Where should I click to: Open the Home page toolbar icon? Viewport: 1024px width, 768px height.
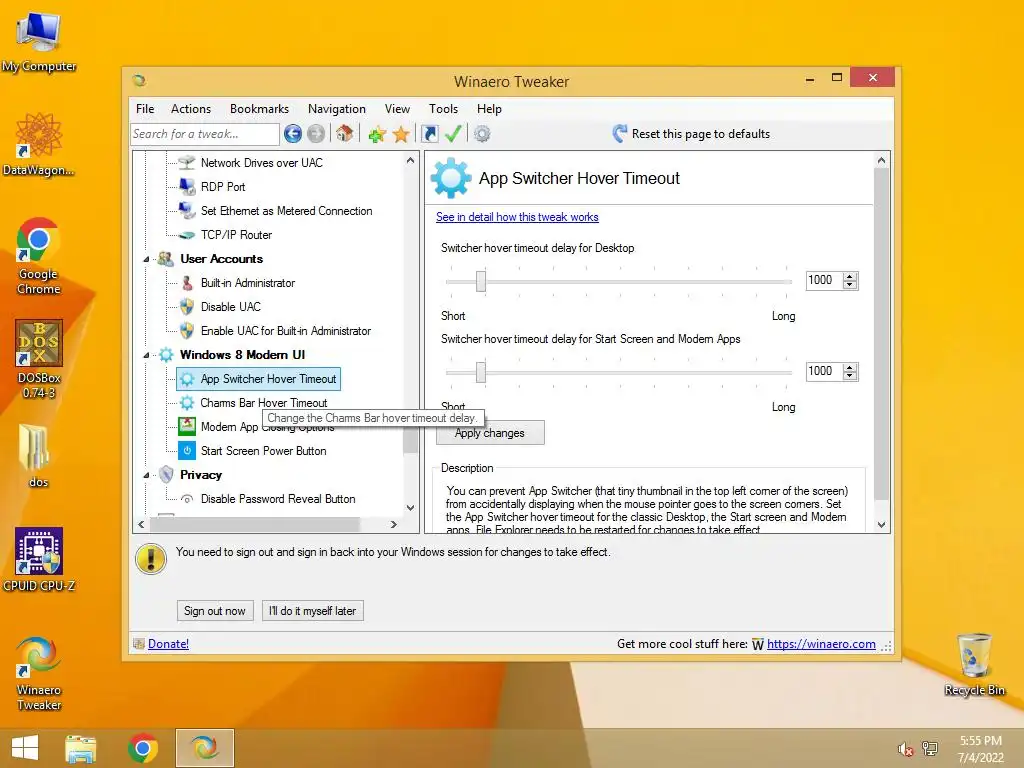coord(345,134)
